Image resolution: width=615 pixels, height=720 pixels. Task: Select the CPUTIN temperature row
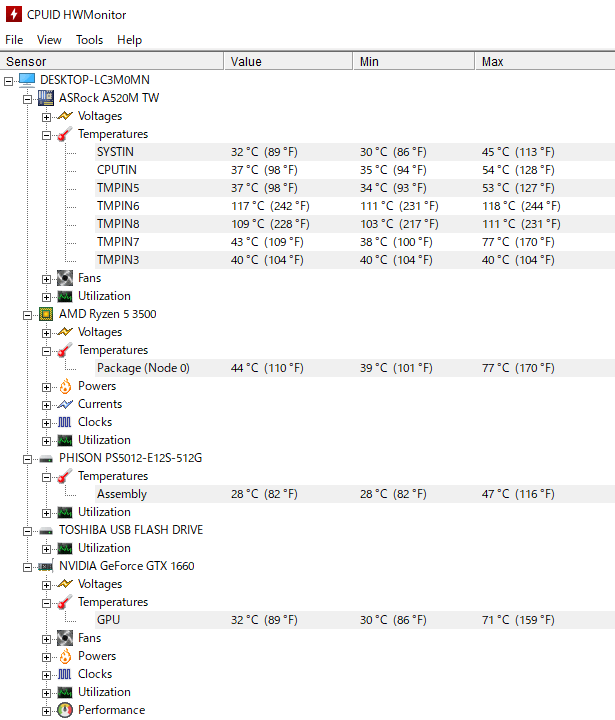355,170
